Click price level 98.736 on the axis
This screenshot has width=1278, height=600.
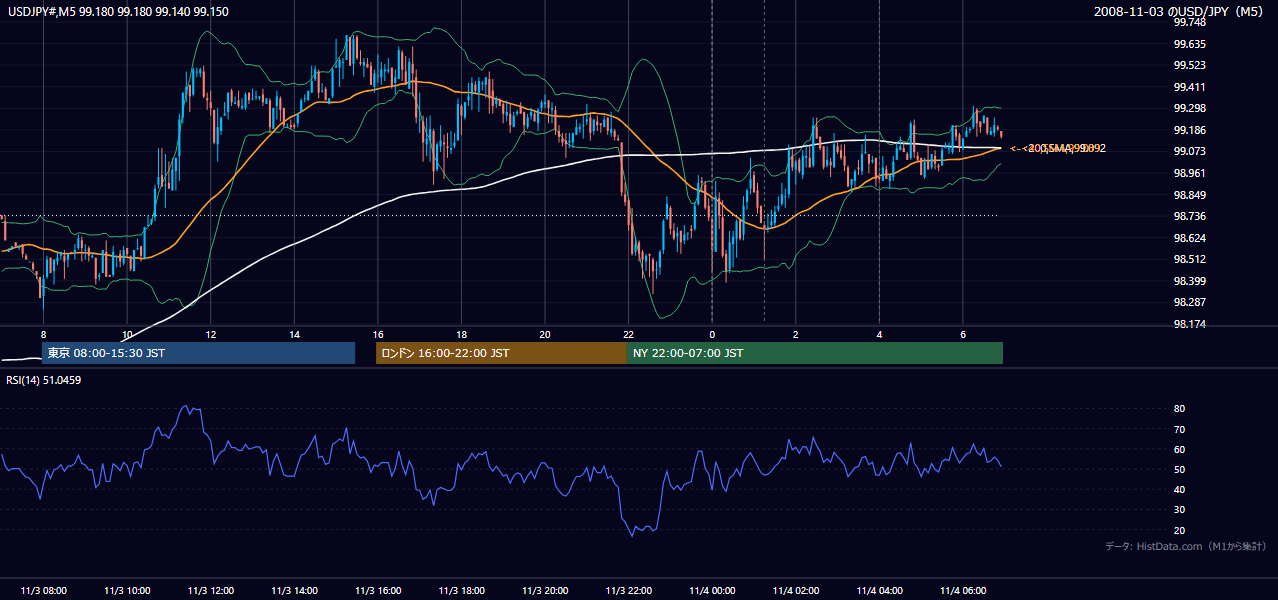(1190, 216)
